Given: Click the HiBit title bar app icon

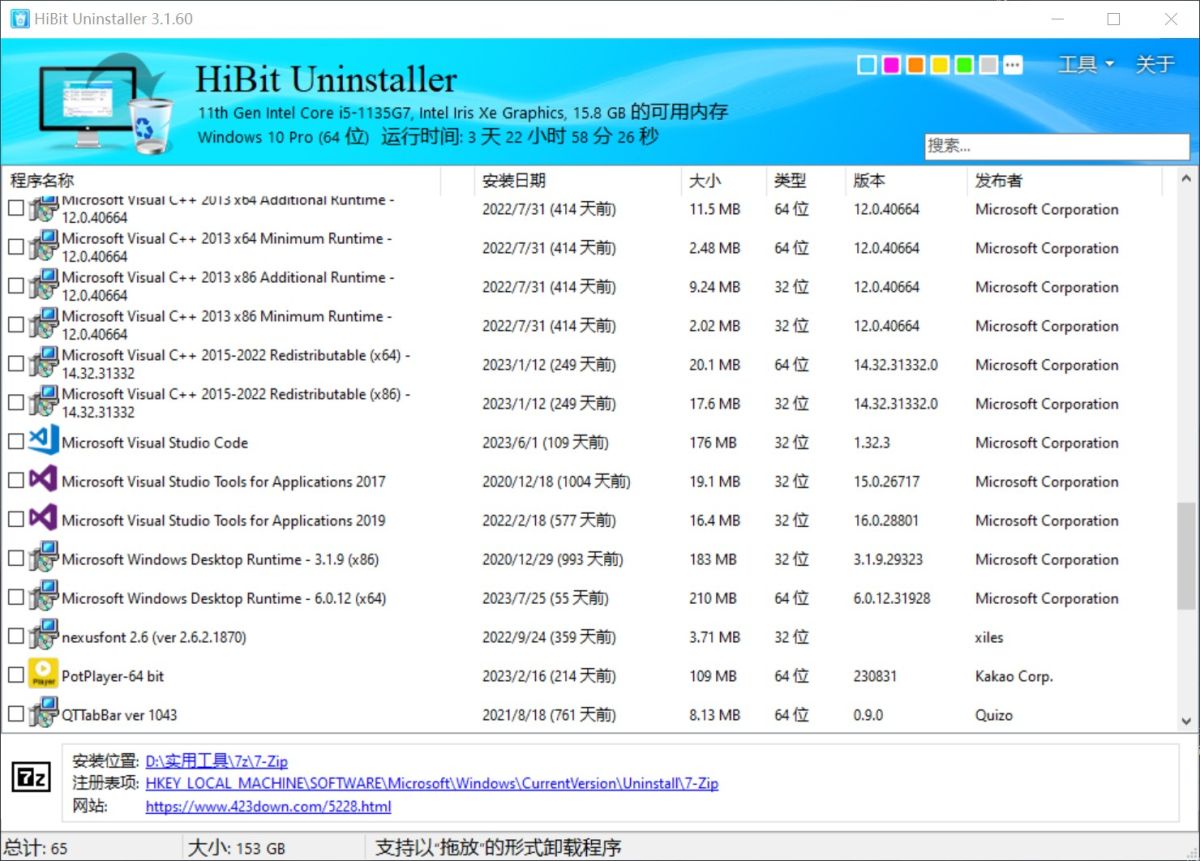Looking at the screenshot, I should point(19,19).
